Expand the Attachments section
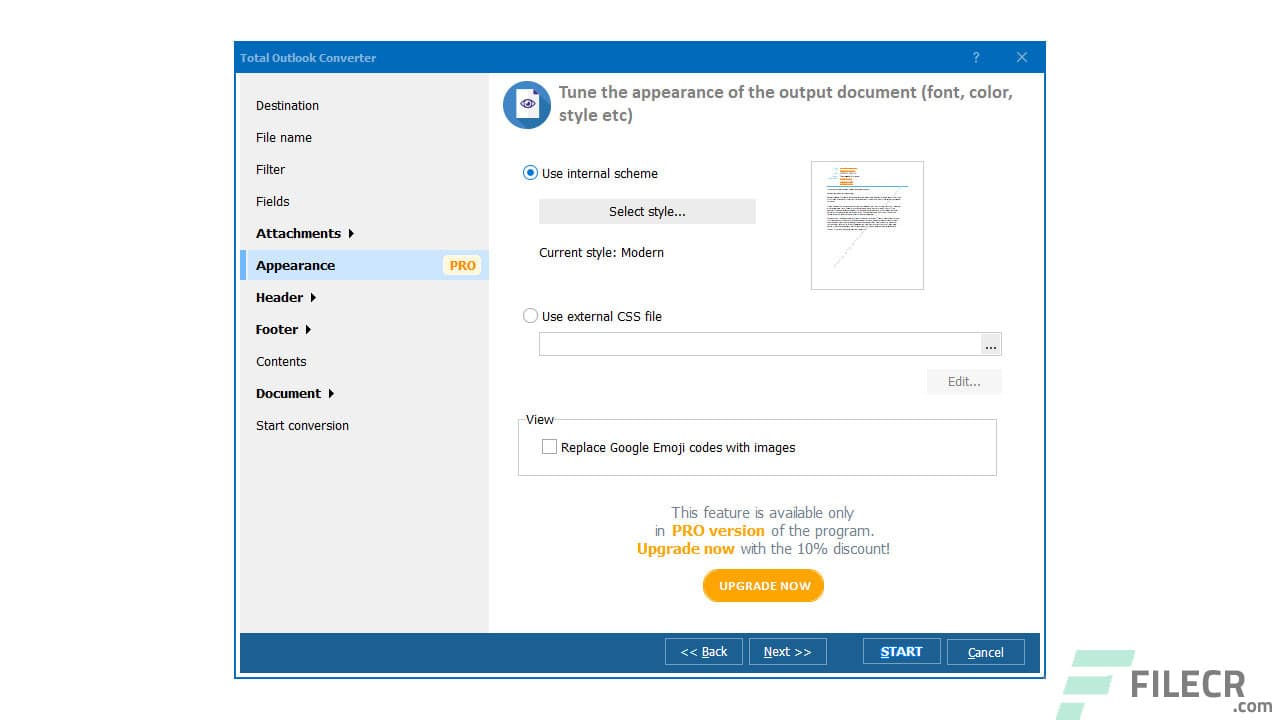The height and width of the screenshot is (720, 1280). [298, 233]
